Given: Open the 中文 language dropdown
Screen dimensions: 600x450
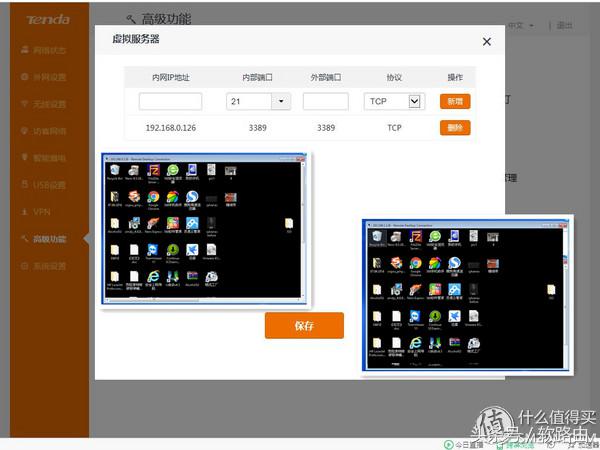Looking at the screenshot, I should tap(520, 26).
